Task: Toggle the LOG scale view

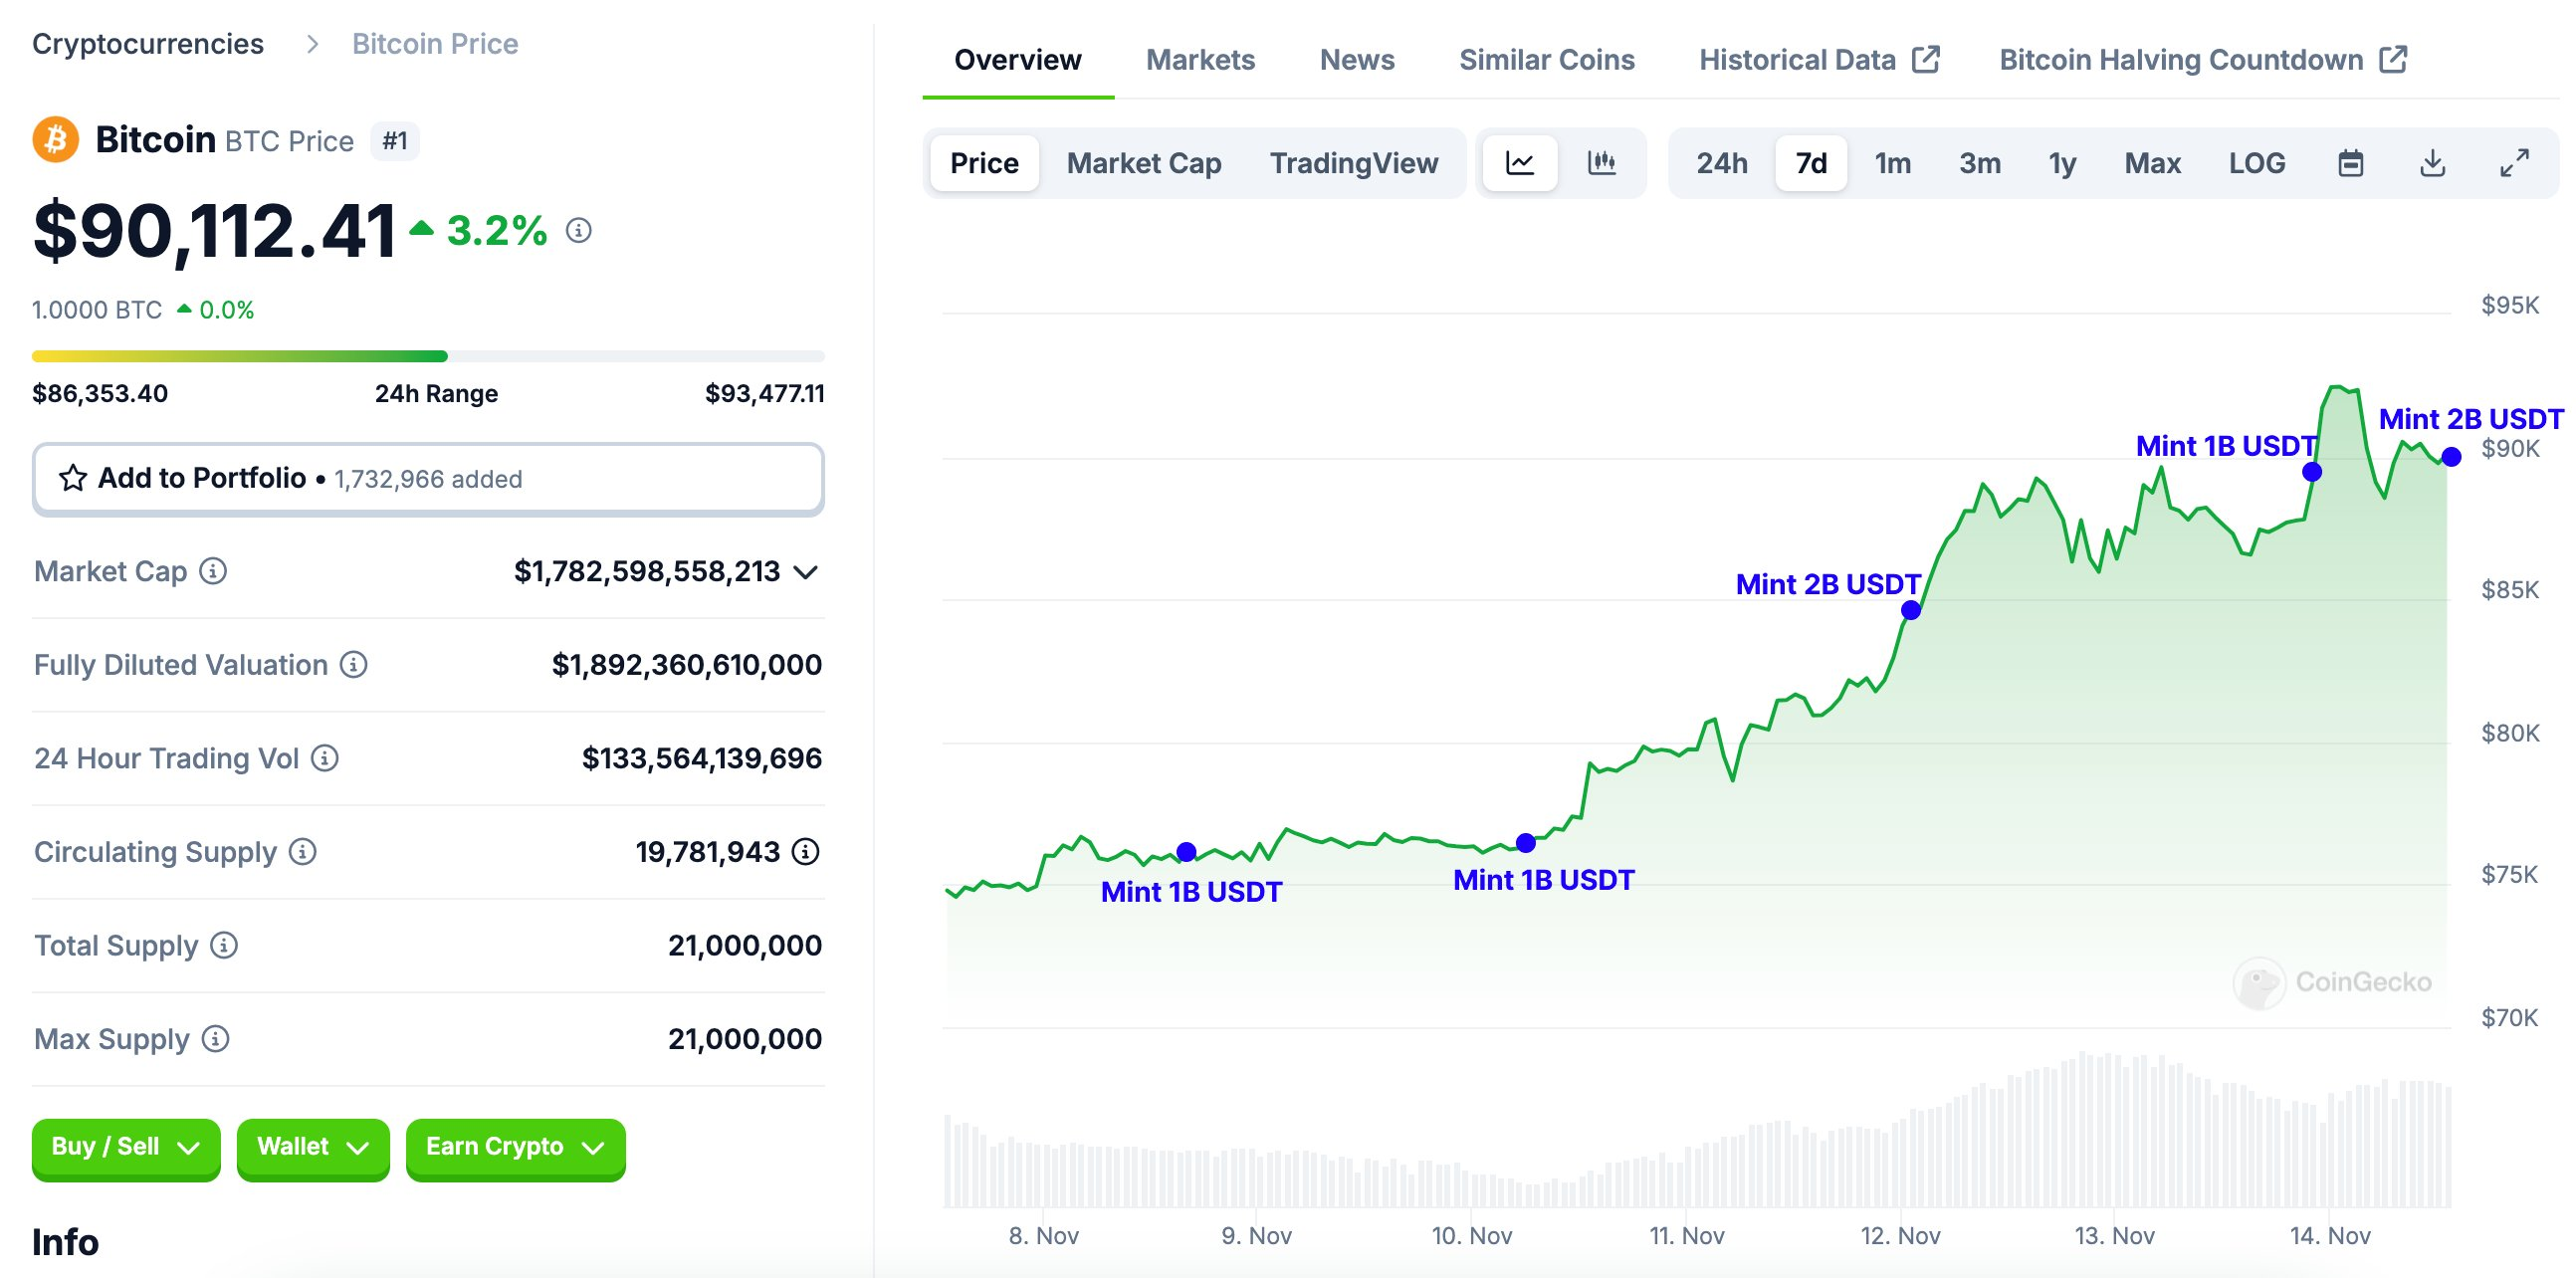Action: [2255, 161]
